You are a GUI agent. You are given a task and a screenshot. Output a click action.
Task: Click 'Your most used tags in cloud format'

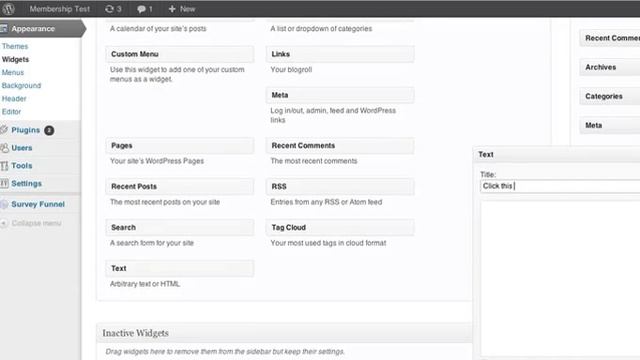(328, 243)
